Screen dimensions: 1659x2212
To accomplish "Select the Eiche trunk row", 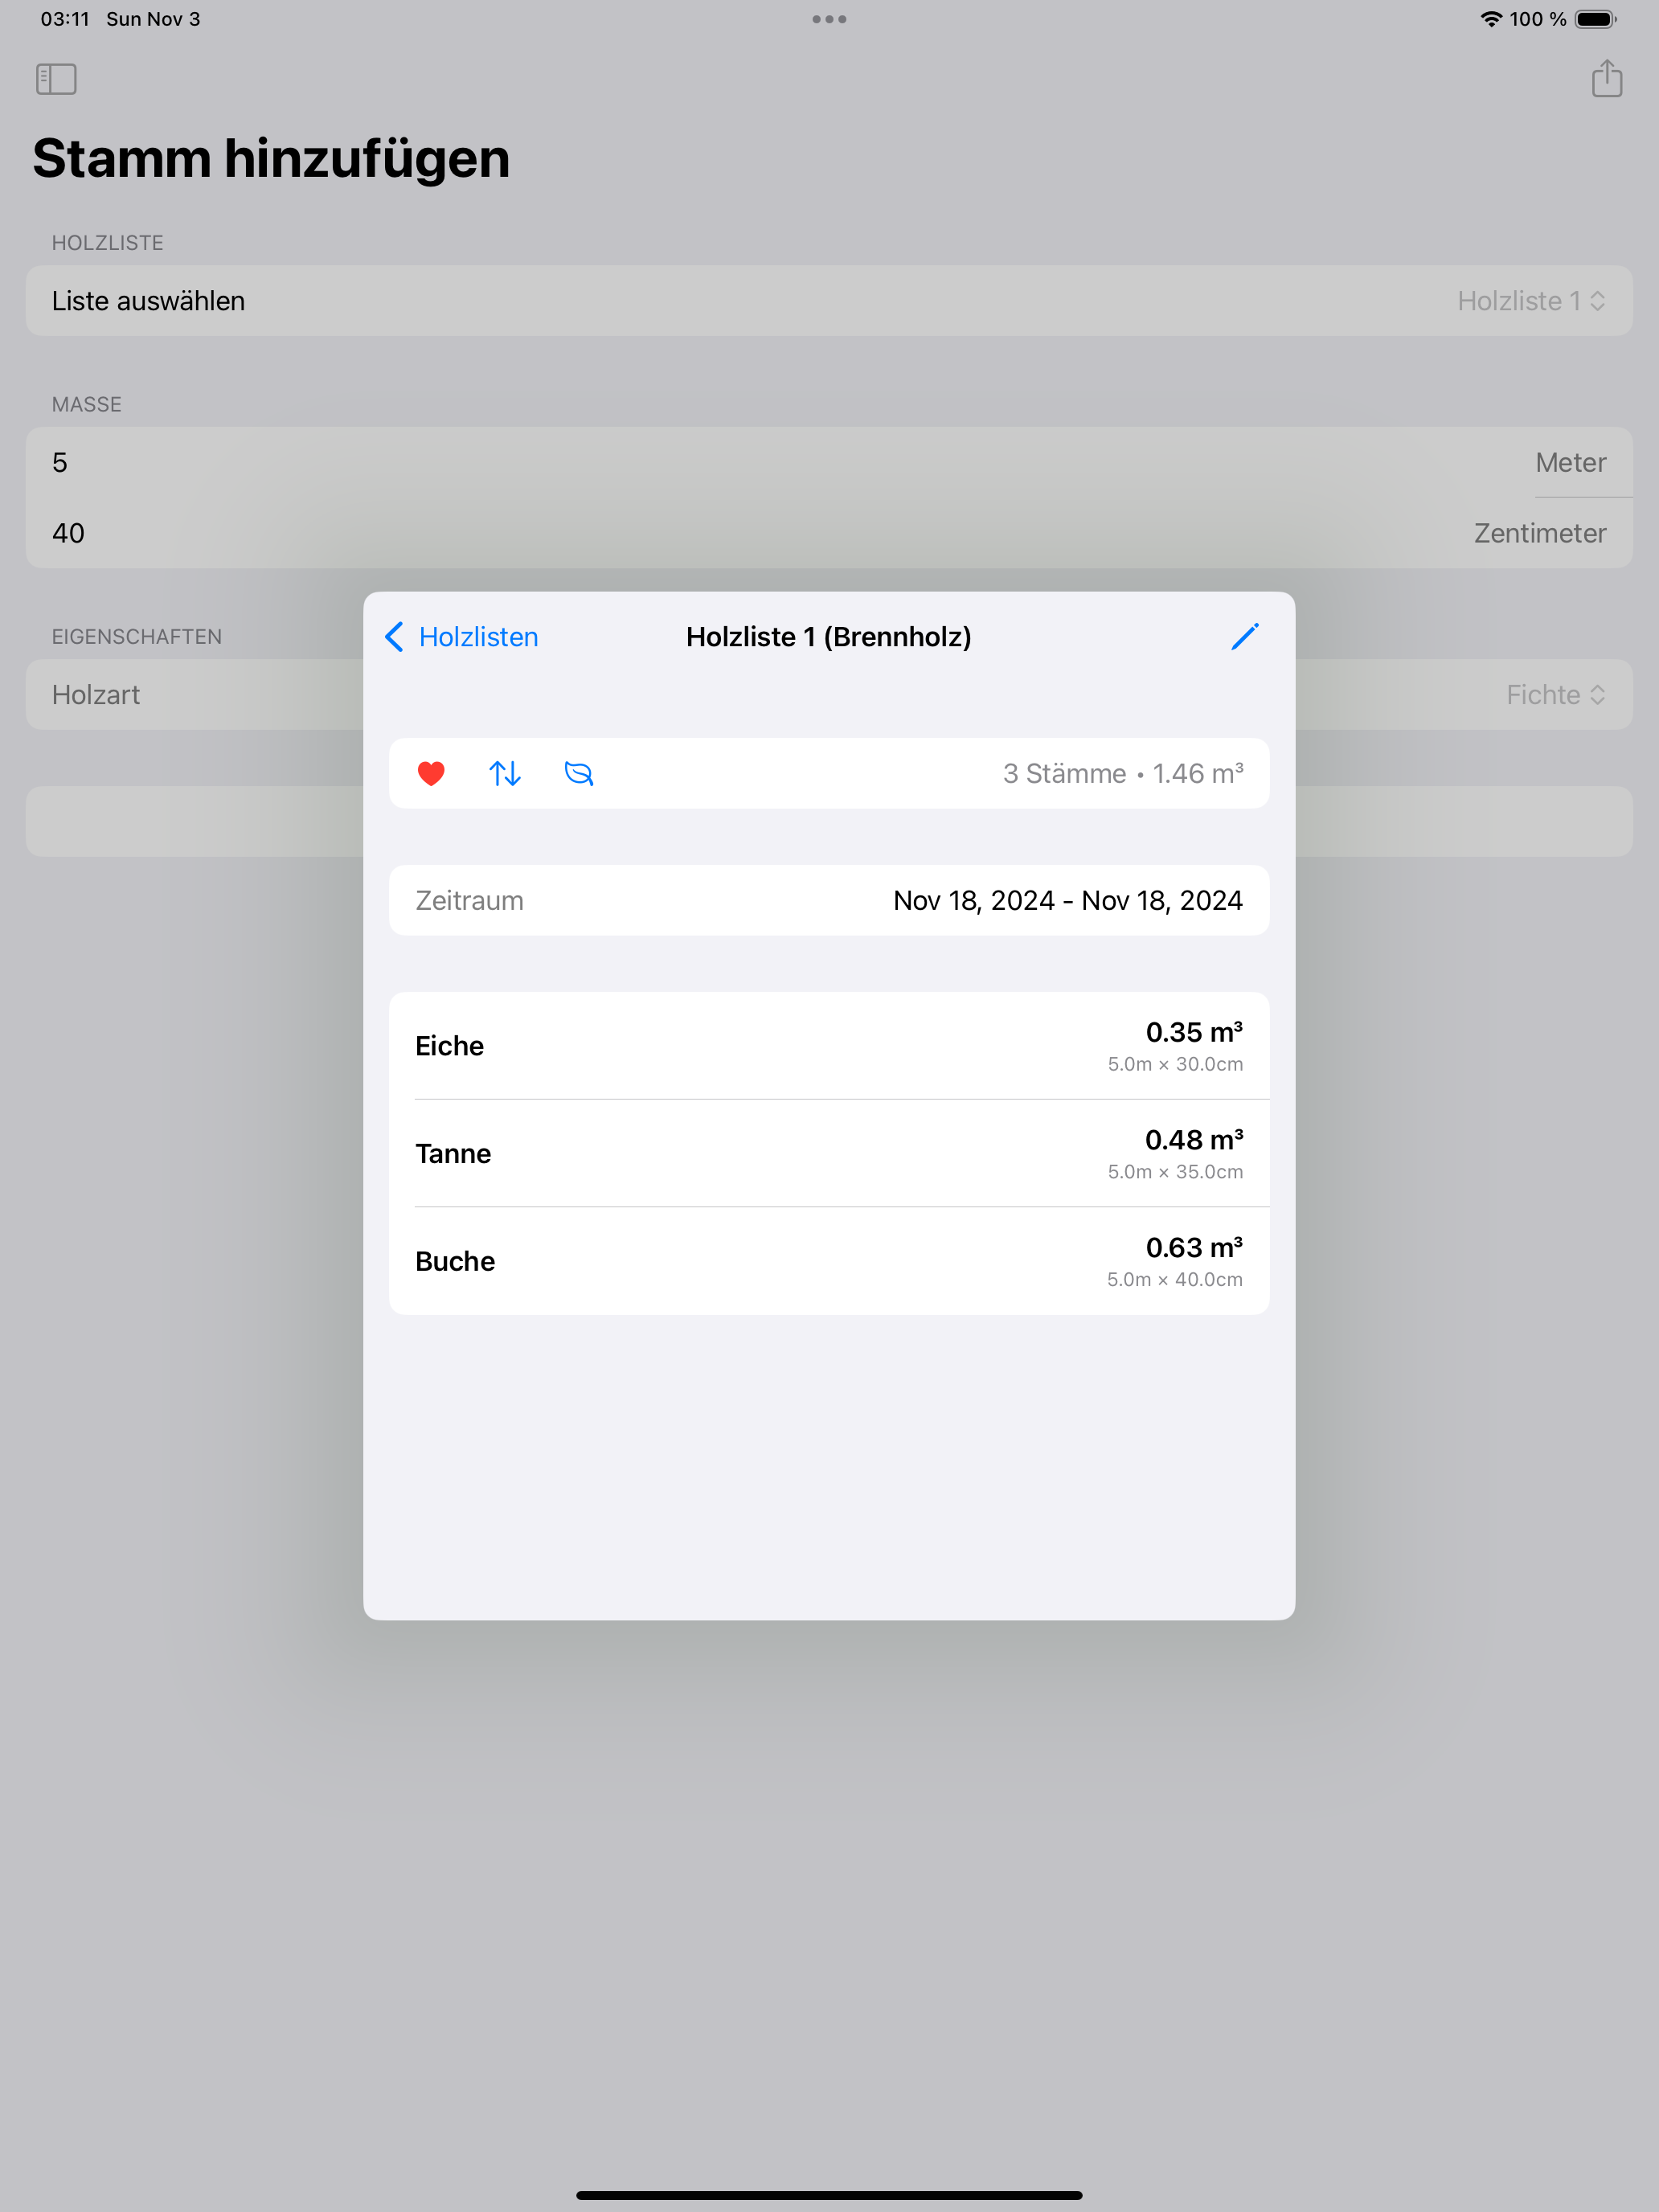I will coord(829,1046).
